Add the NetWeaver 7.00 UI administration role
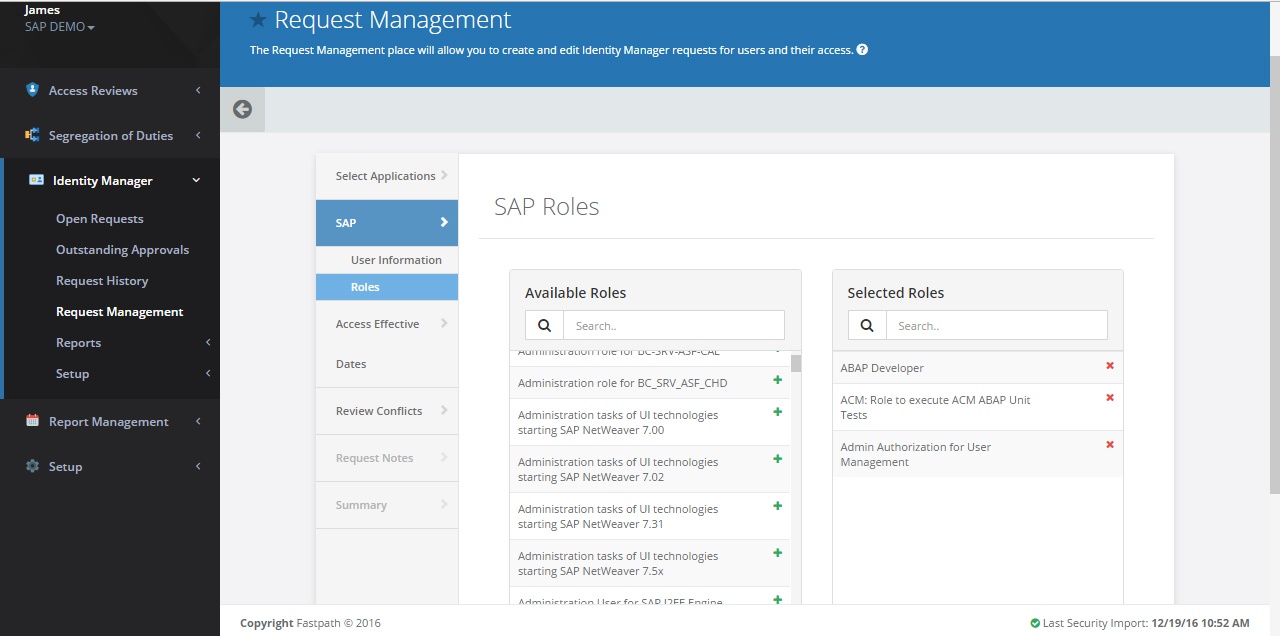The height and width of the screenshot is (636, 1280). [x=777, y=412]
